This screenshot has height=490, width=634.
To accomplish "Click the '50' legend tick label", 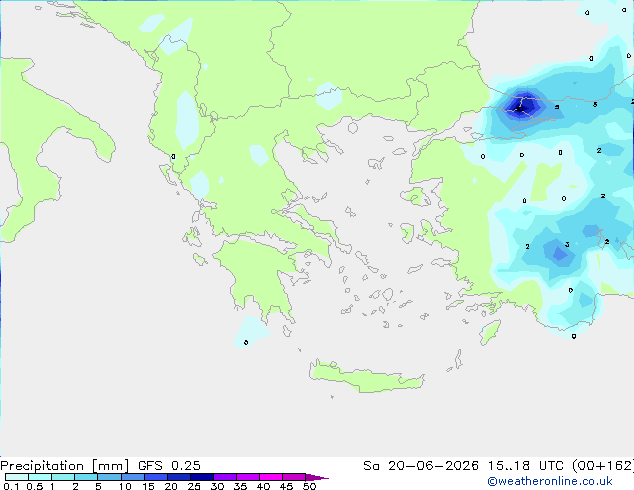I will pyautogui.click(x=309, y=486).
